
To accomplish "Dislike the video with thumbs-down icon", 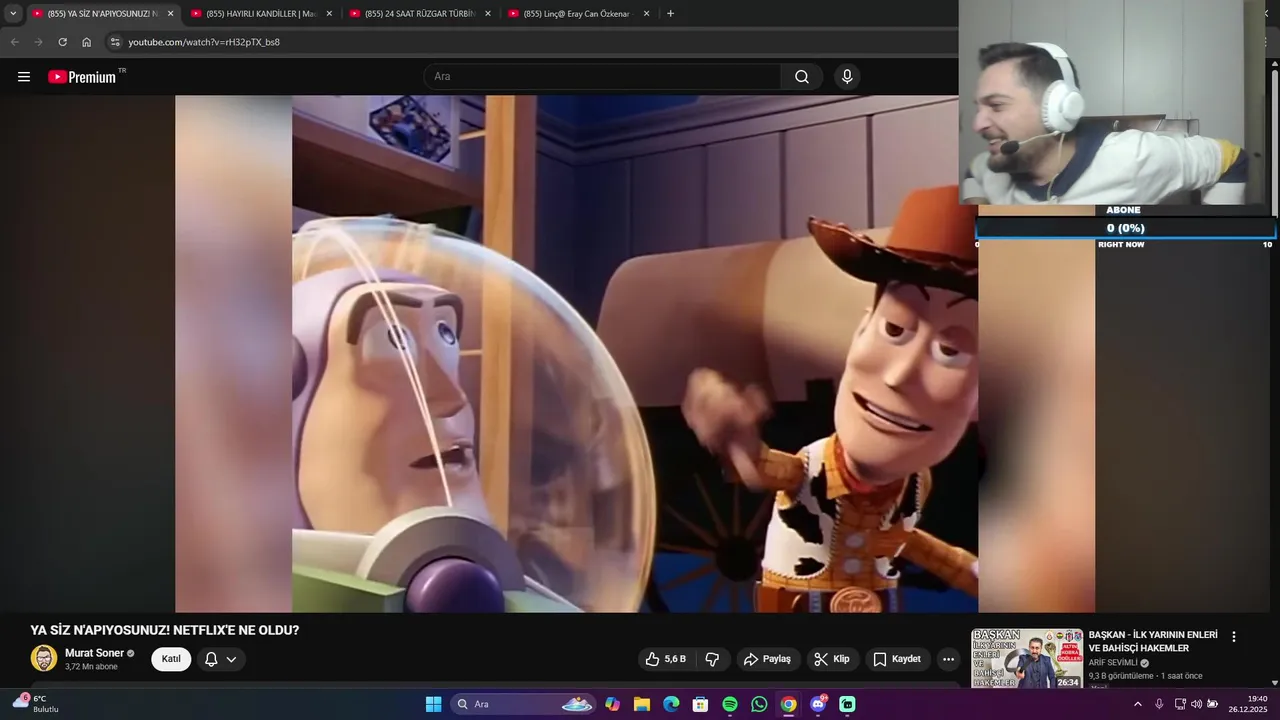I will pos(712,659).
